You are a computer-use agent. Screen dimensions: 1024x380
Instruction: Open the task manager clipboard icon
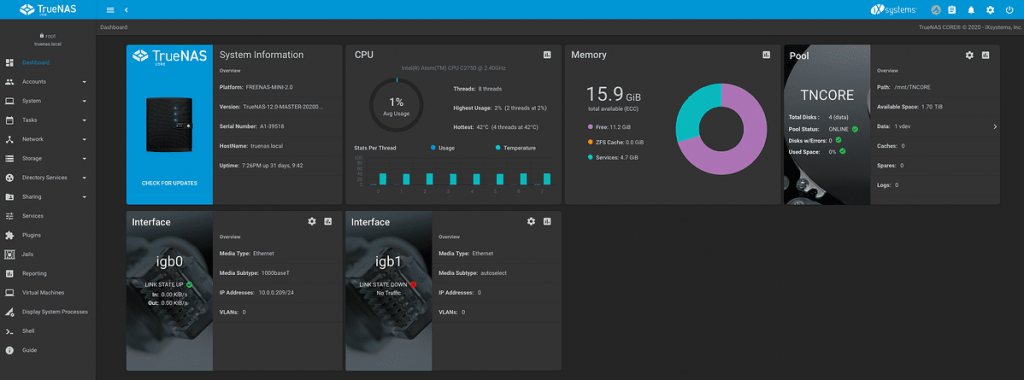tap(952, 10)
